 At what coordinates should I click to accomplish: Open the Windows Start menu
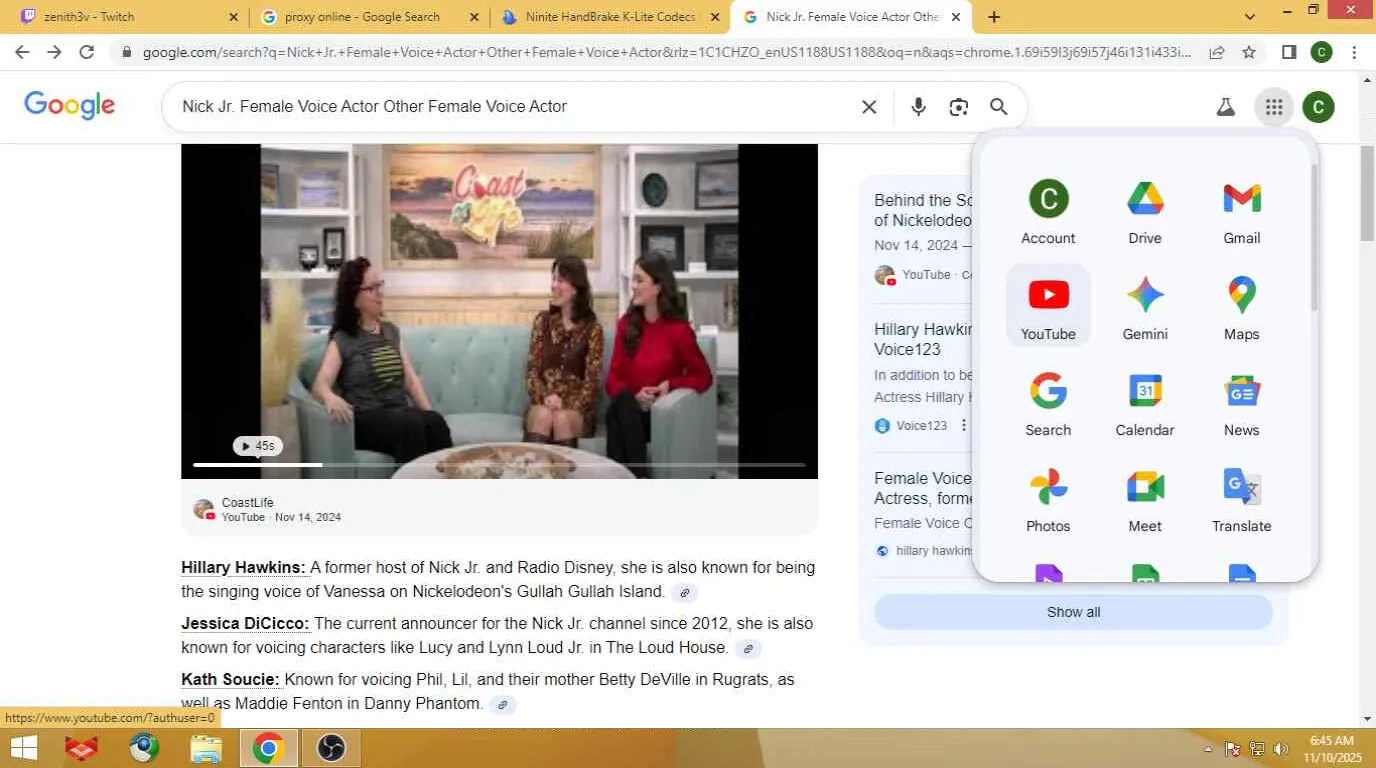[23, 748]
